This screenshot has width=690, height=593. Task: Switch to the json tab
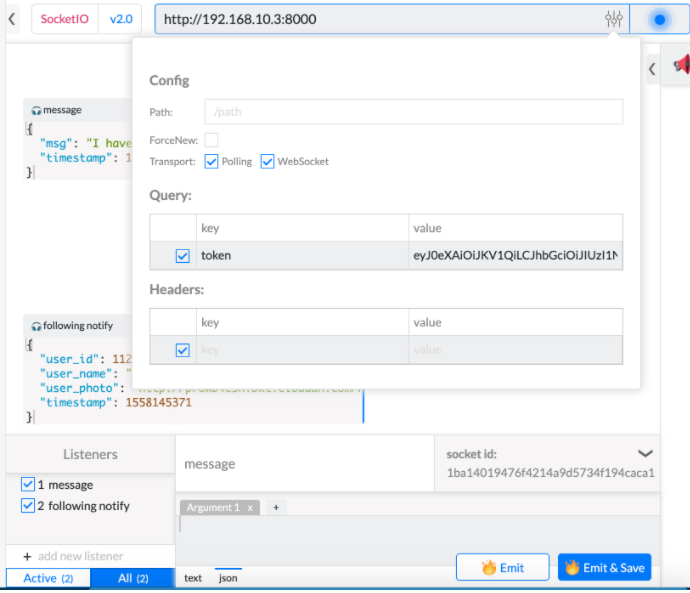tap(228, 578)
